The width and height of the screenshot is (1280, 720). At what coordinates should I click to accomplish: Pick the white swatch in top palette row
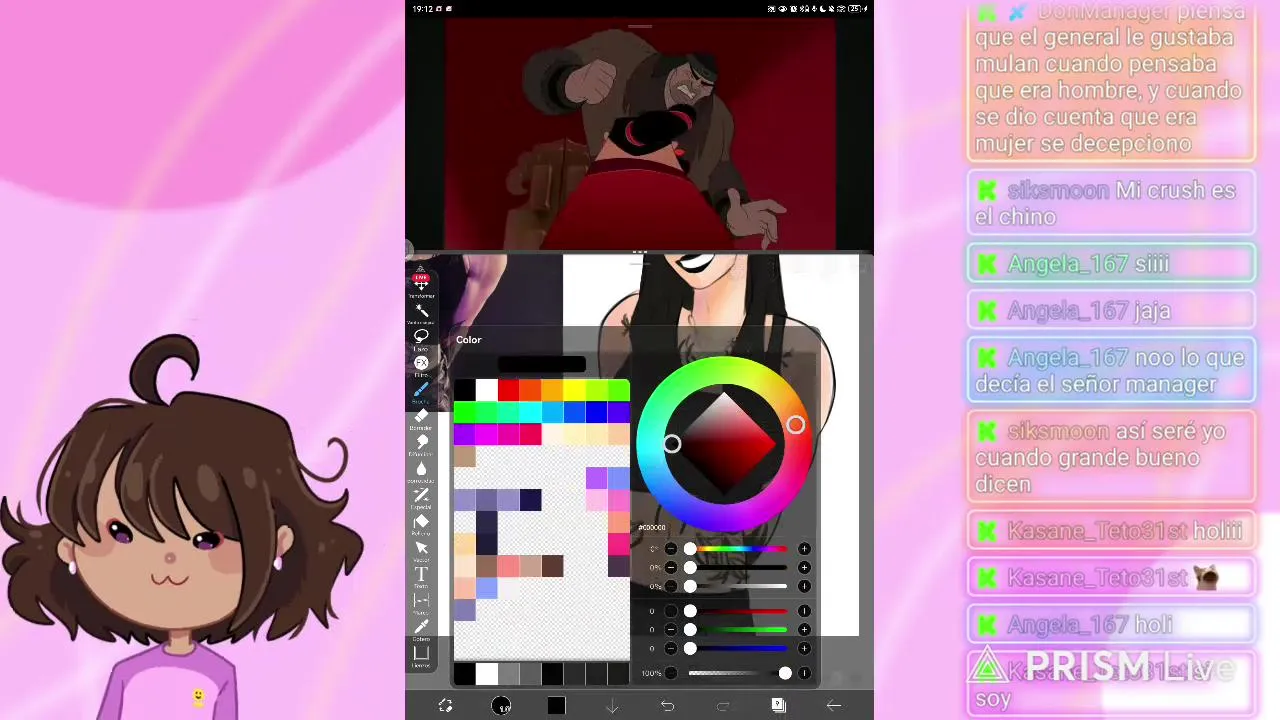point(486,390)
